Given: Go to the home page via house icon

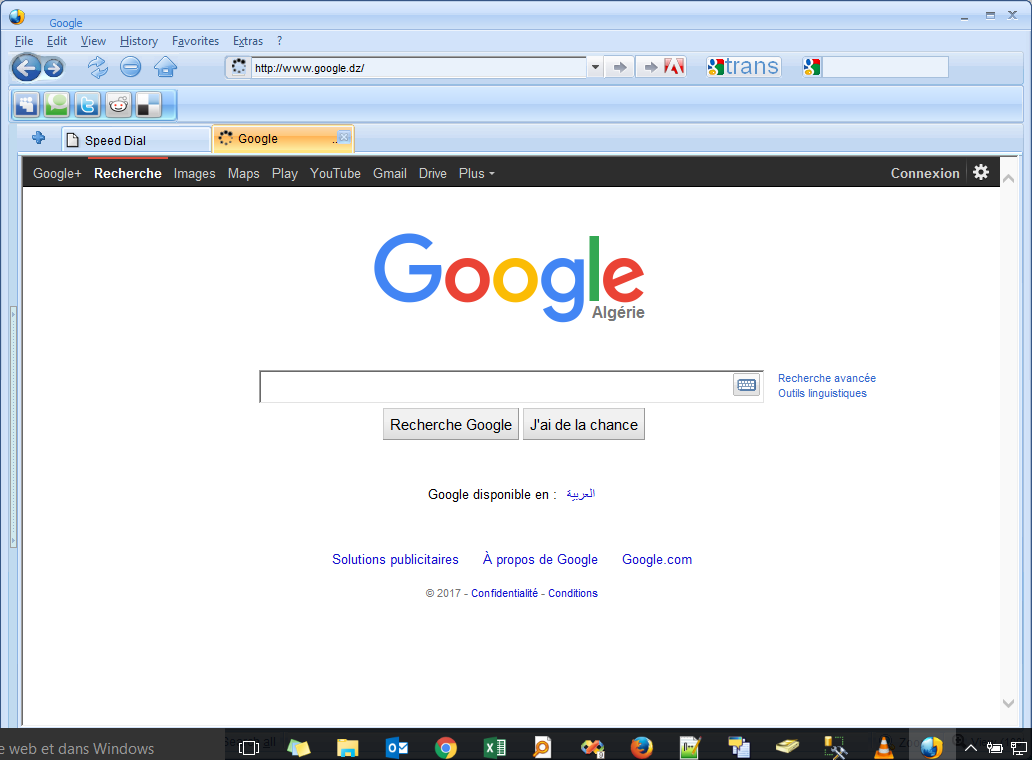Looking at the screenshot, I should (165, 67).
